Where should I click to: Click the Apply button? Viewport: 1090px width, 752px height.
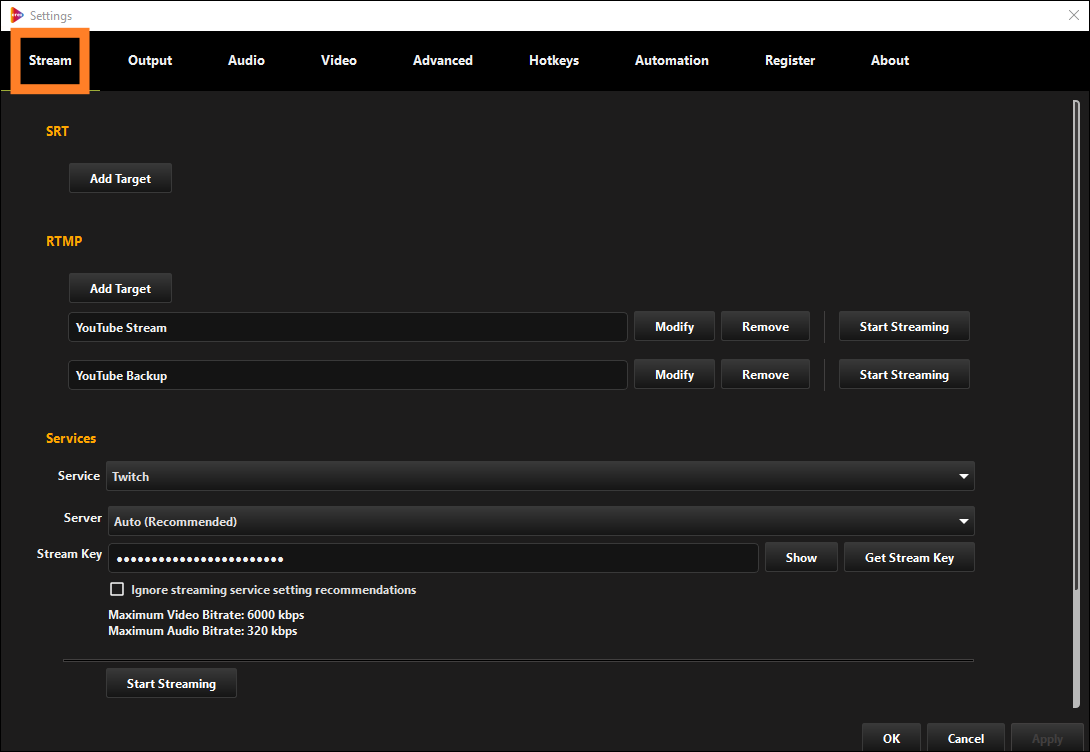pyautogui.click(x=1047, y=738)
